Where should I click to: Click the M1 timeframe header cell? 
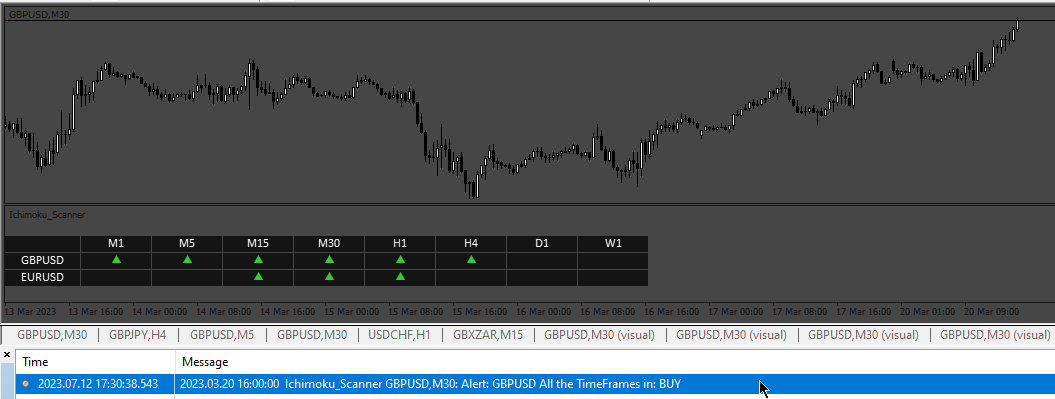coord(116,243)
